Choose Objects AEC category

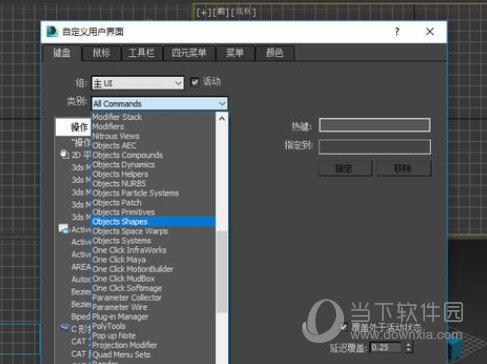pyautogui.click(x=153, y=146)
